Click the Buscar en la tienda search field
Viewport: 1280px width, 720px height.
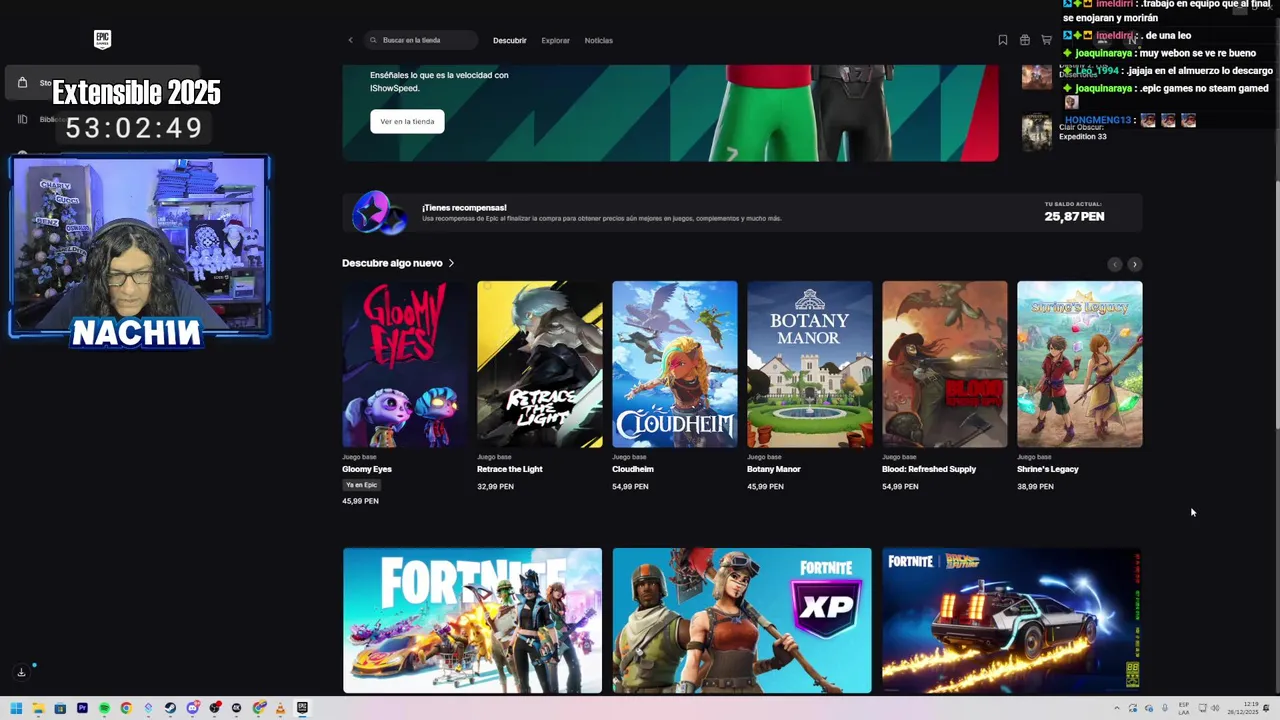coord(421,40)
